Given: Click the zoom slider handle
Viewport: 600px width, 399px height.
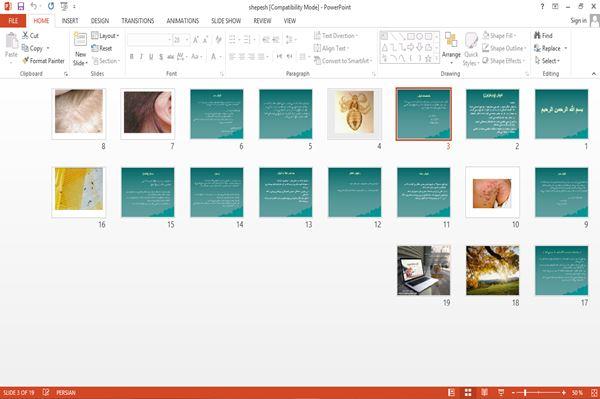Looking at the screenshot, I should 525,392.
